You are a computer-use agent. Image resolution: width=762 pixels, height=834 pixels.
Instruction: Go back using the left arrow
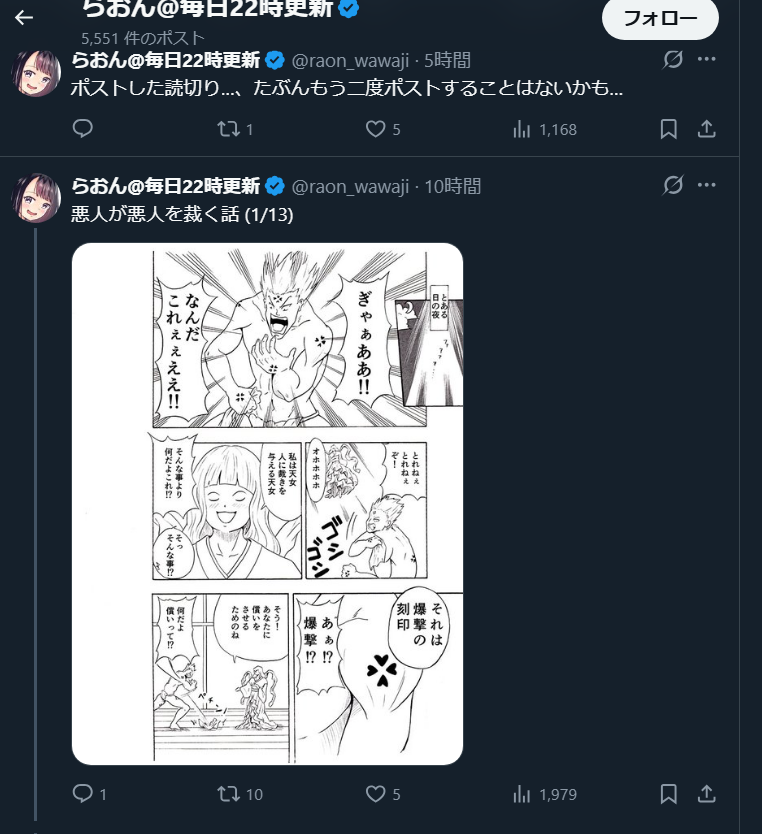coord(24,18)
